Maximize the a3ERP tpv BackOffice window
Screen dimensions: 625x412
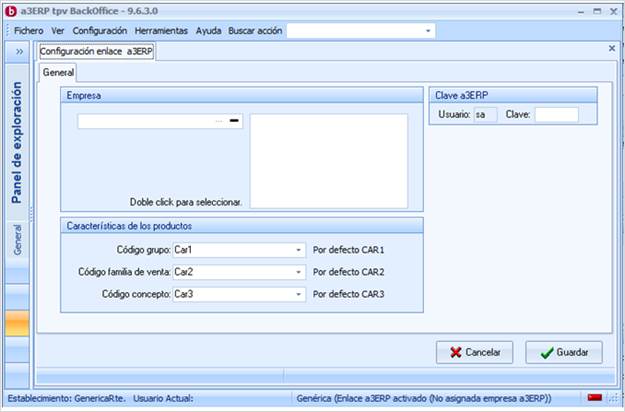tap(597, 11)
